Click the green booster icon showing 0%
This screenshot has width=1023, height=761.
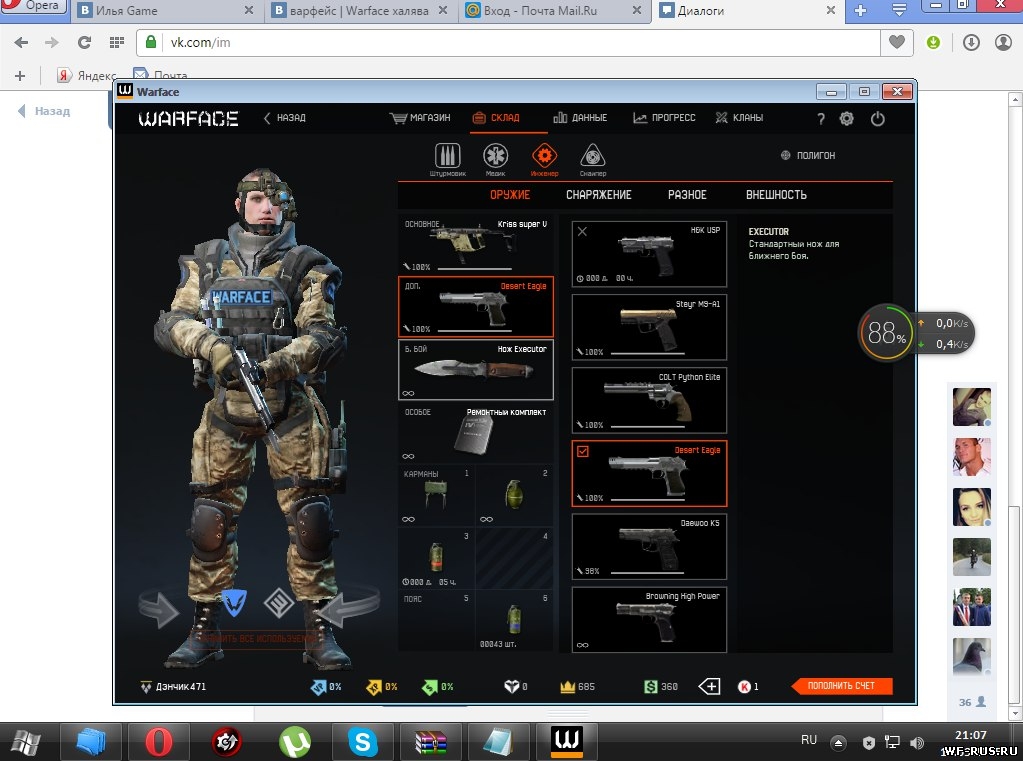[x=429, y=687]
